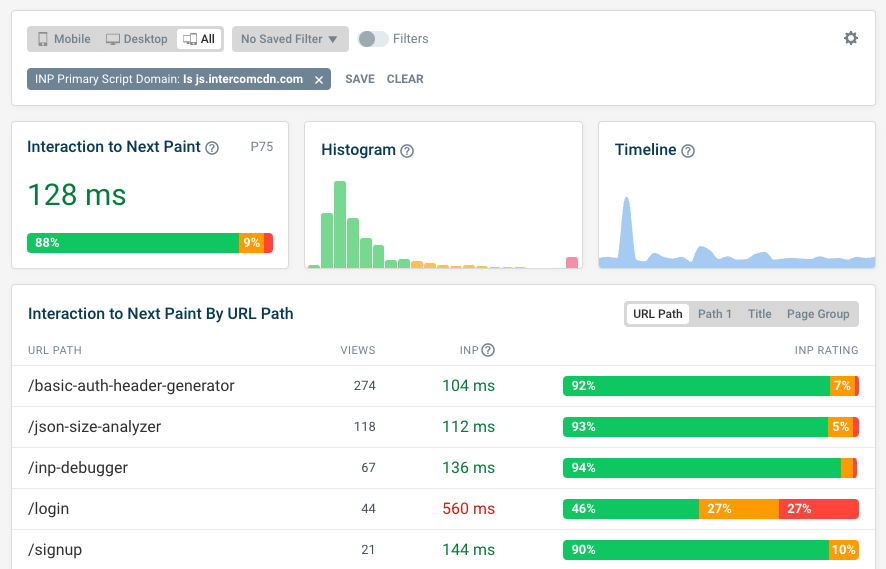
Task: Click the CLEAR filter button
Action: pos(405,79)
